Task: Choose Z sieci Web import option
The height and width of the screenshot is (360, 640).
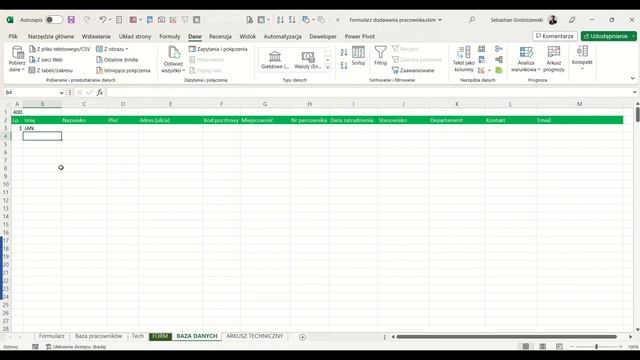Action: [x=46, y=60]
